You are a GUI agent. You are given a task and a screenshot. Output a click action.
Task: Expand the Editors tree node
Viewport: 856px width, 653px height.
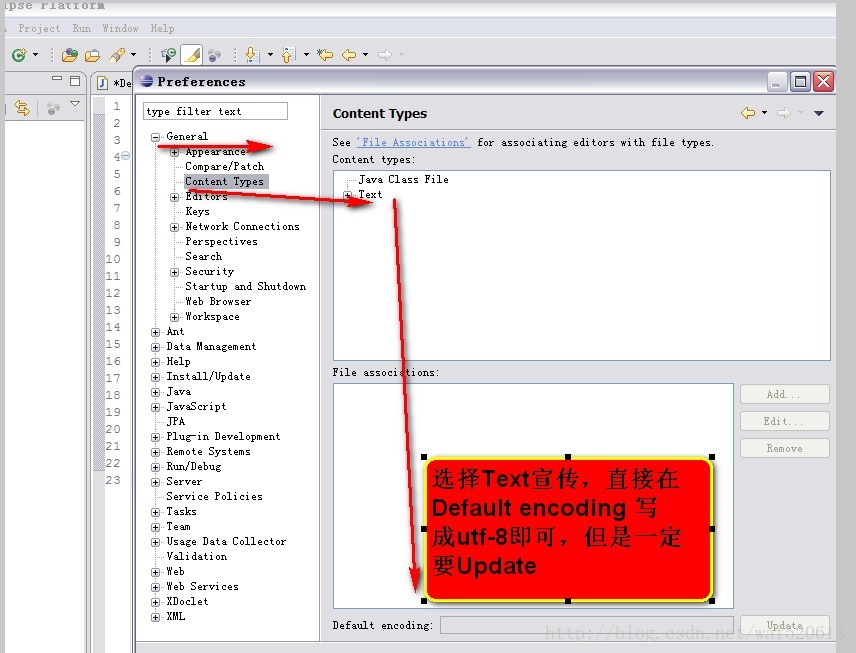(x=174, y=197)
